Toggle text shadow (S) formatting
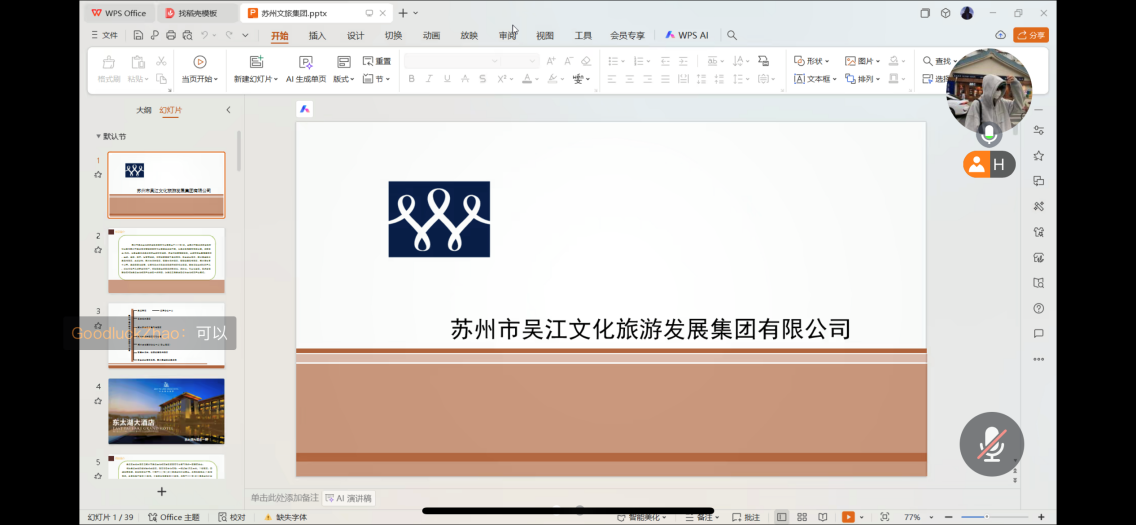1136x525 pixels. pyautogui.click(x=483, y=79)
